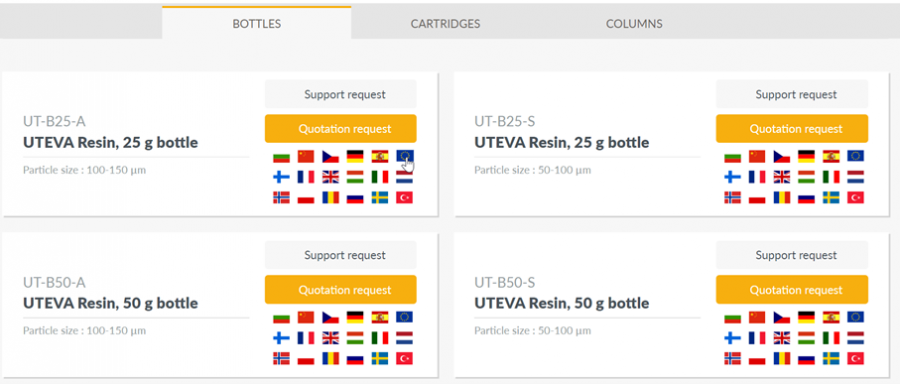Click the French flag for UT-B25-A
The width and height of the screenshot is (900, 384).
(306, 177)
